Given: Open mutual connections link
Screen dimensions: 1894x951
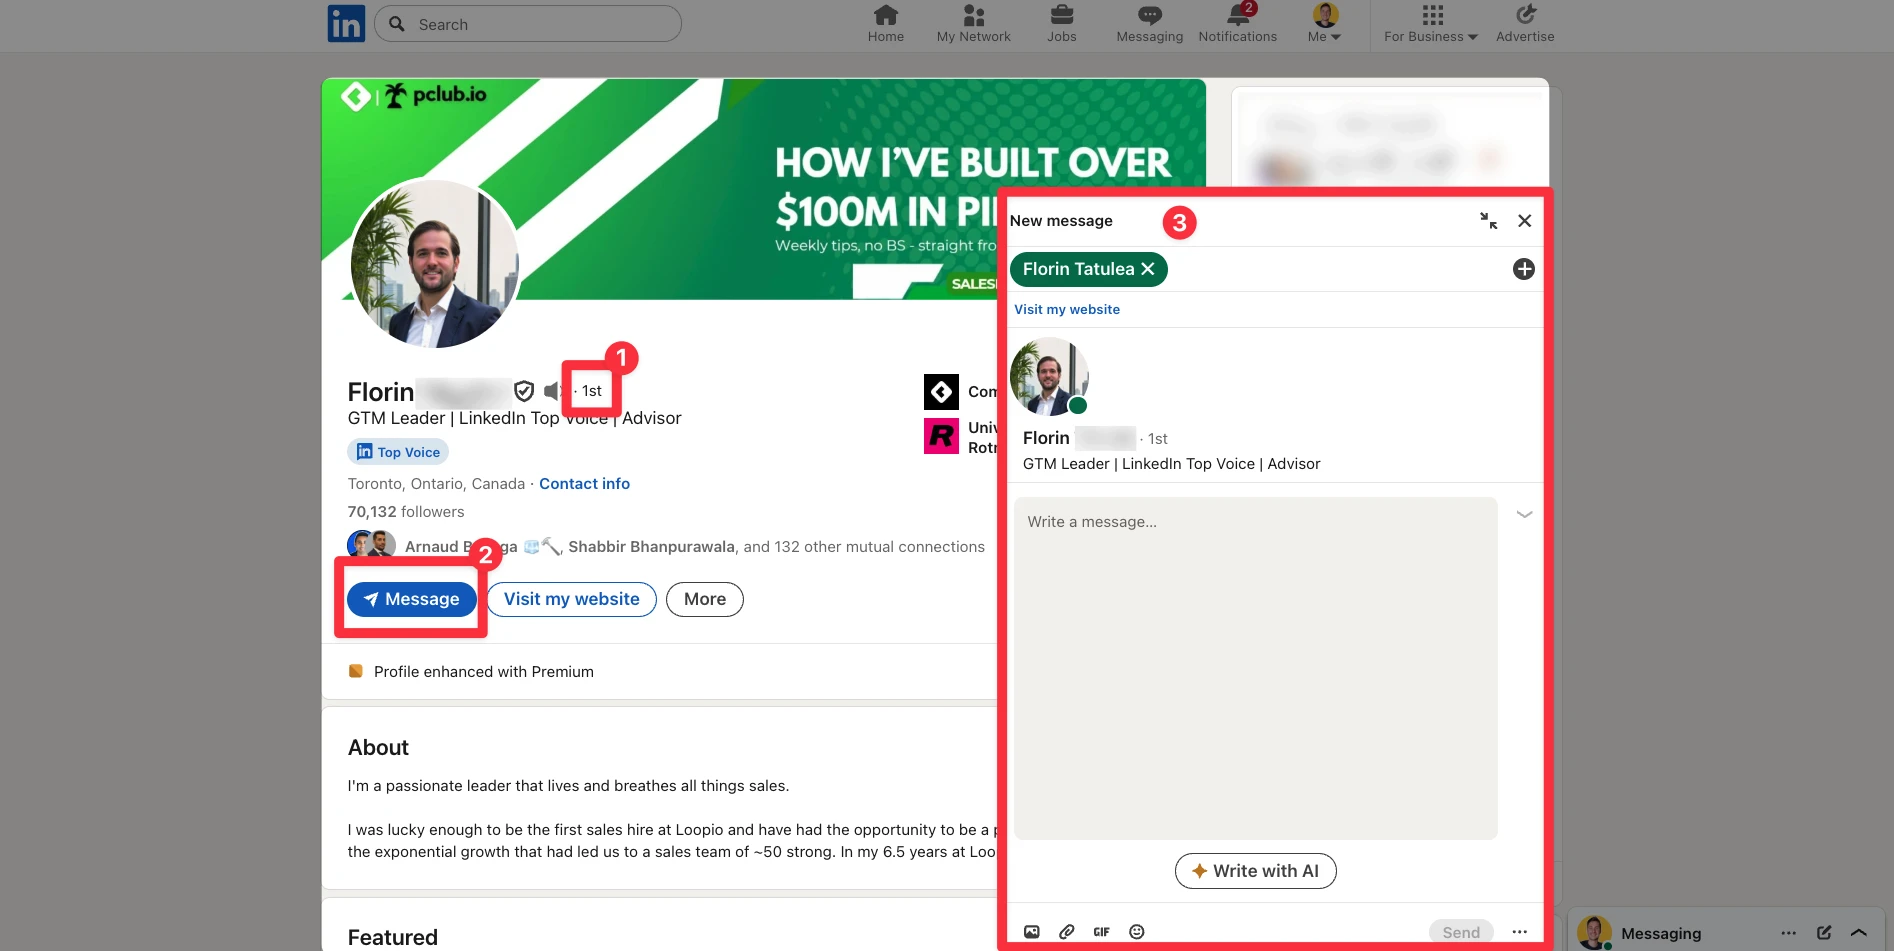Looking at the screenshot, I should [694, 547].
